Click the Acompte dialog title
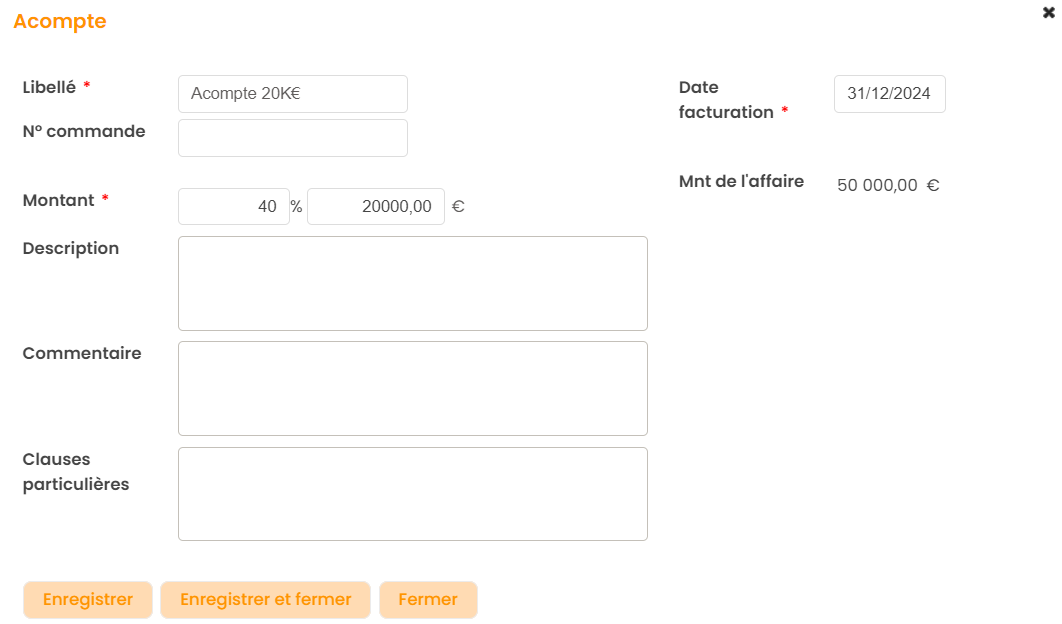 pyautogui.click(x=60, y=21)
